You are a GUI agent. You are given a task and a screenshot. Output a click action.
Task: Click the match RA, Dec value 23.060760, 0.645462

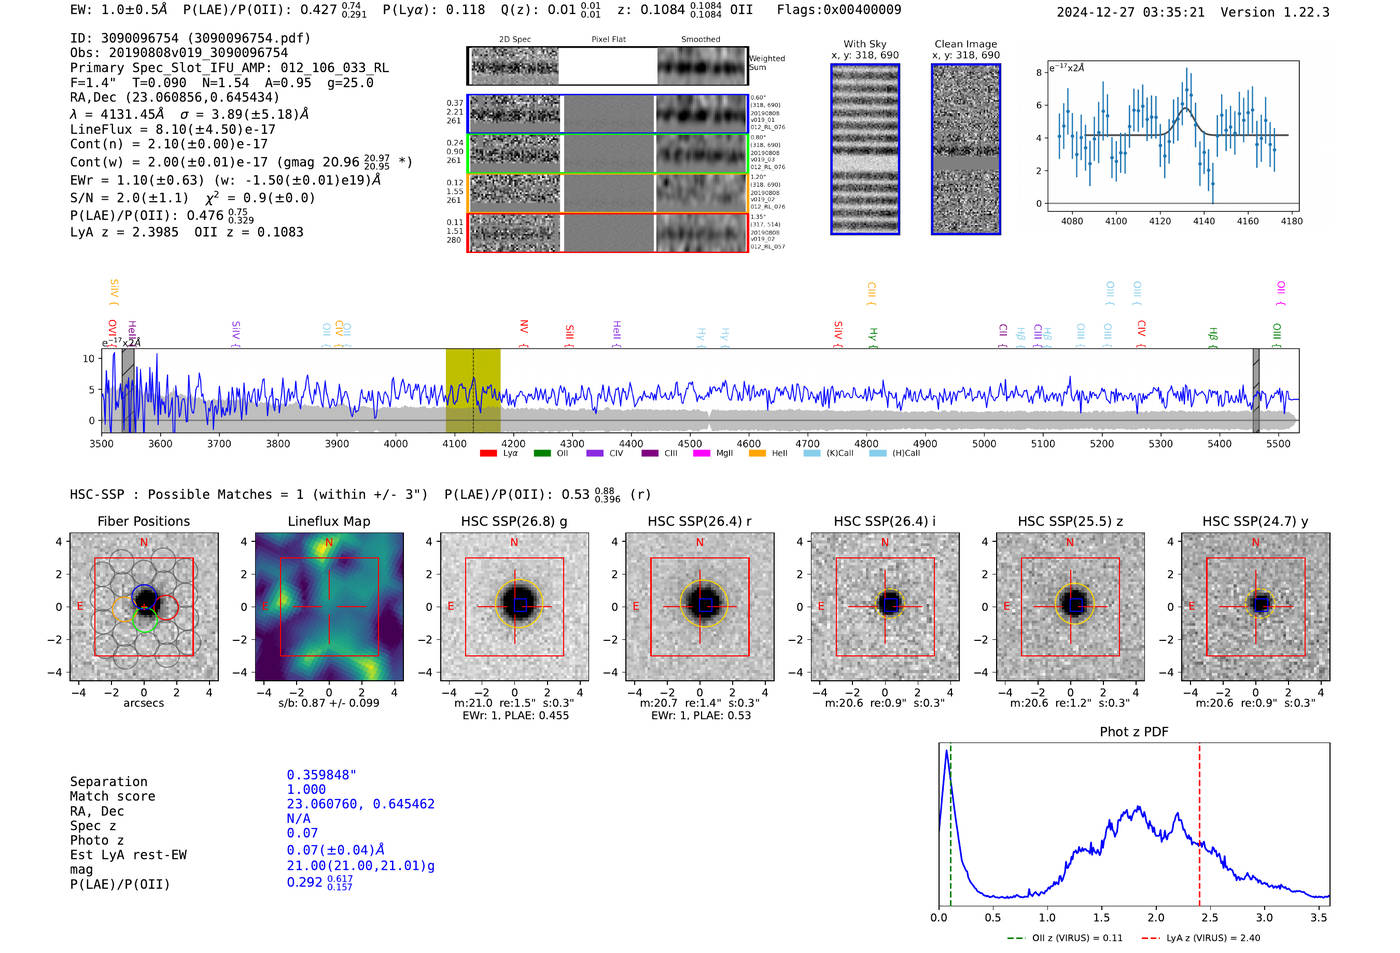[361, 804]
